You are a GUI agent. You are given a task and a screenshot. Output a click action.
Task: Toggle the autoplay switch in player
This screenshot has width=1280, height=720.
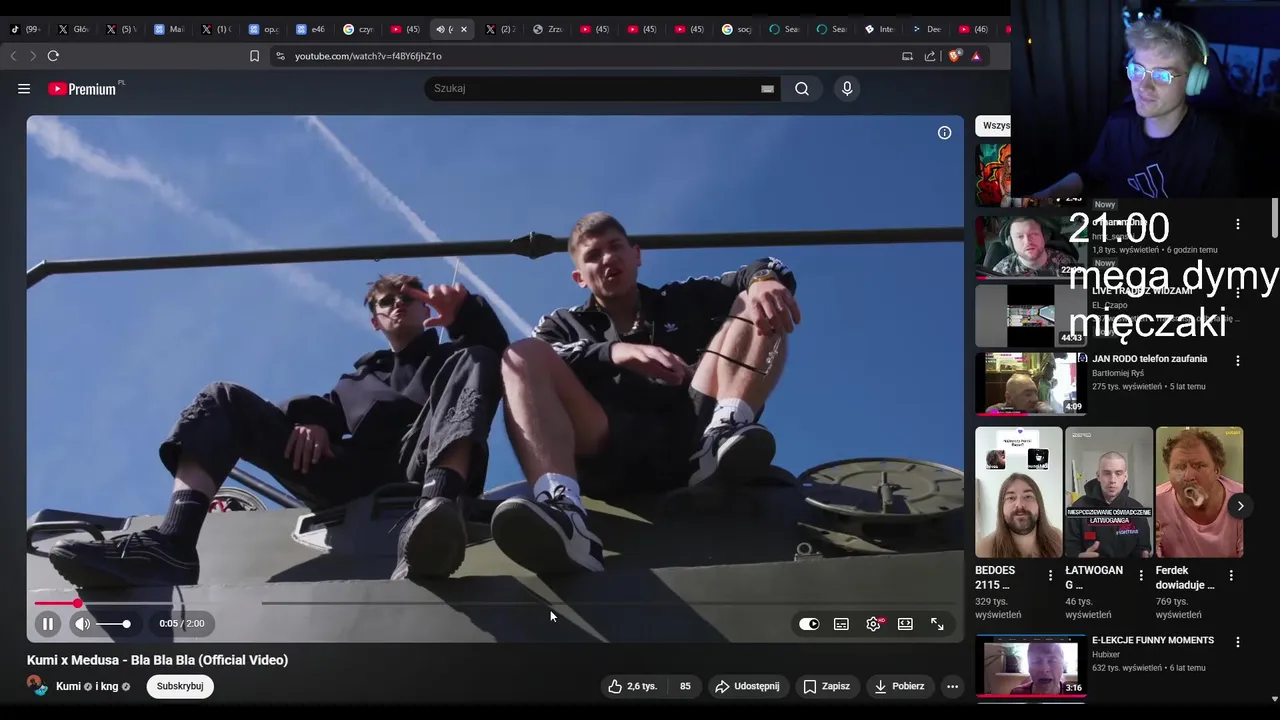809,624
